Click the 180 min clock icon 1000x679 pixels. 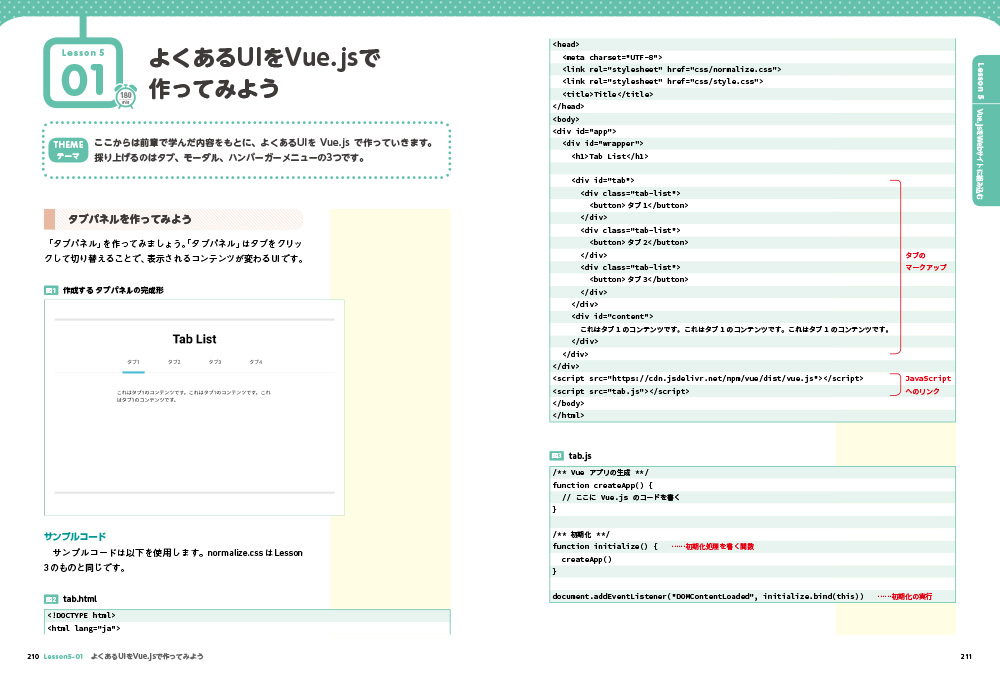pos(126,96)
